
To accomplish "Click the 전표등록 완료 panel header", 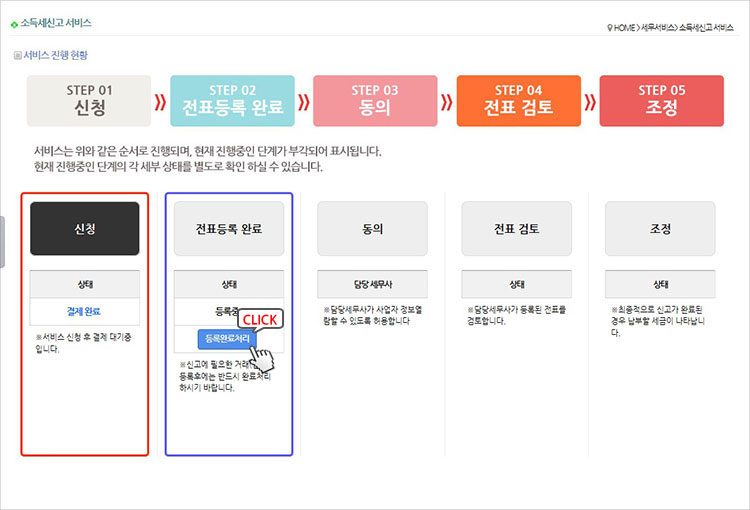I will tap(229, 228).
